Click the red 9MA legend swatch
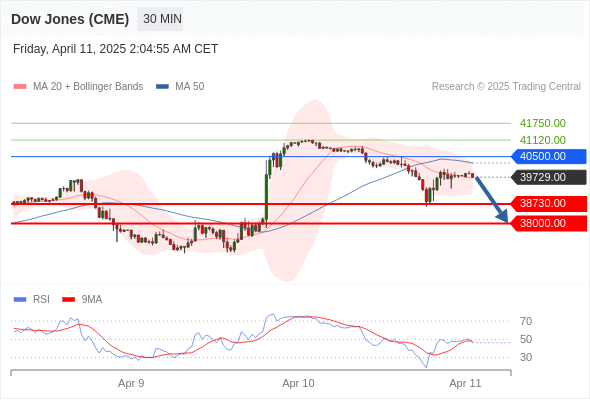 [x=68, y=300]
